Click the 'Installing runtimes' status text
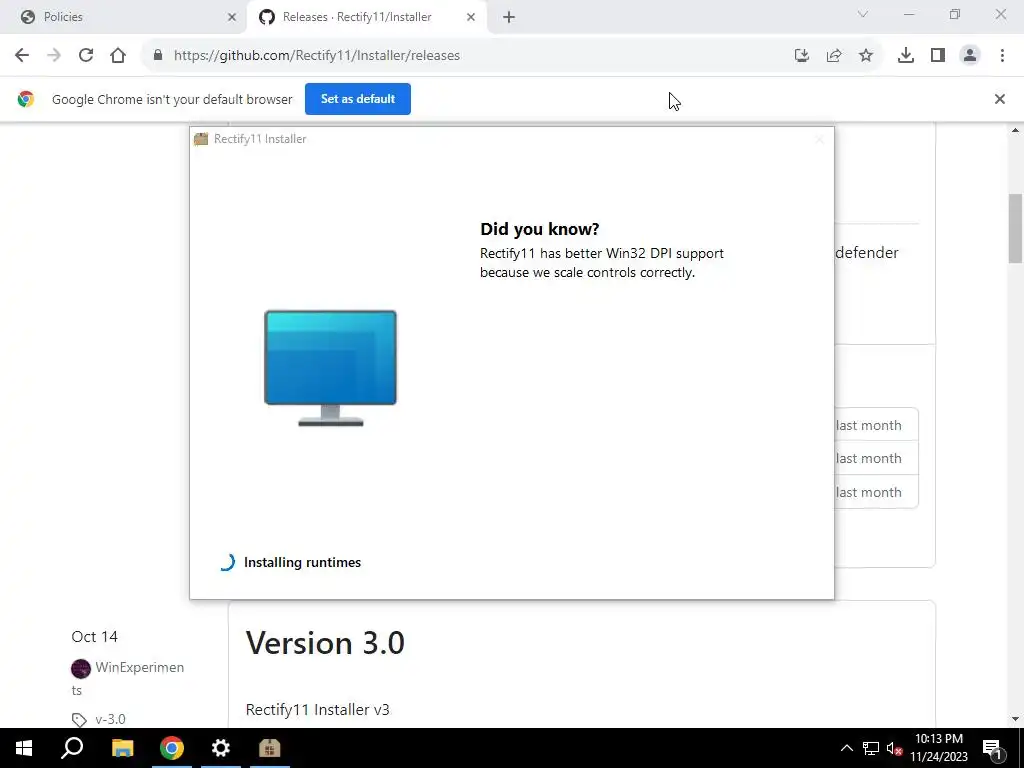1024x768 pixels. [302, 562]
